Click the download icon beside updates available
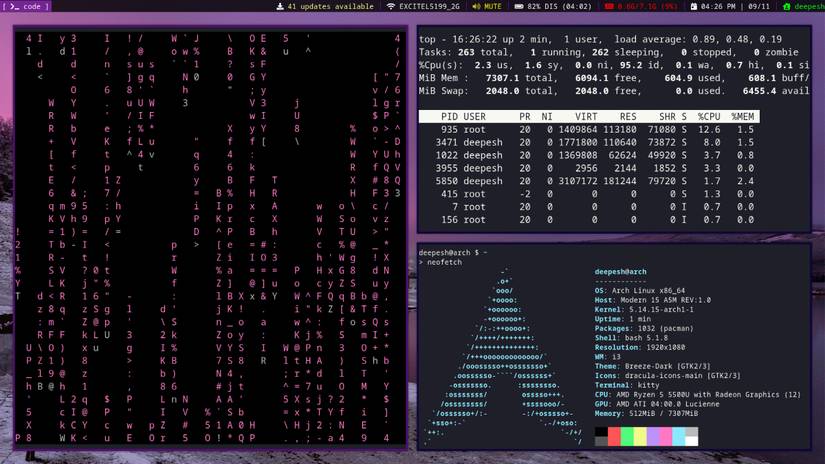Screen dimensions: 825x464 280,6
